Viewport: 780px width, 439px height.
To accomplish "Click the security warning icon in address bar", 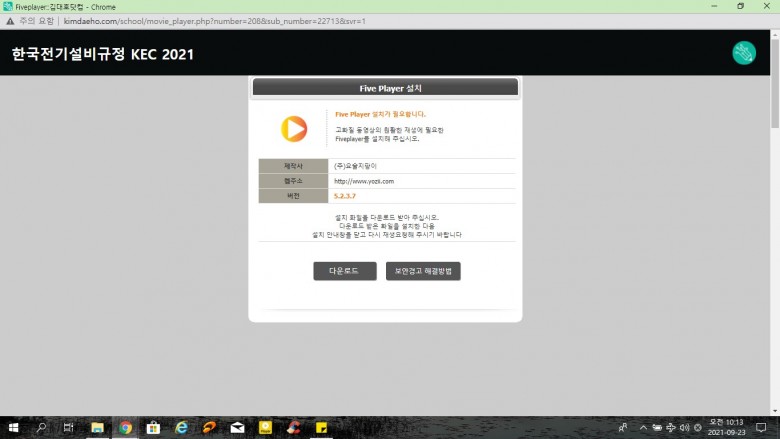I will point(11,20).
